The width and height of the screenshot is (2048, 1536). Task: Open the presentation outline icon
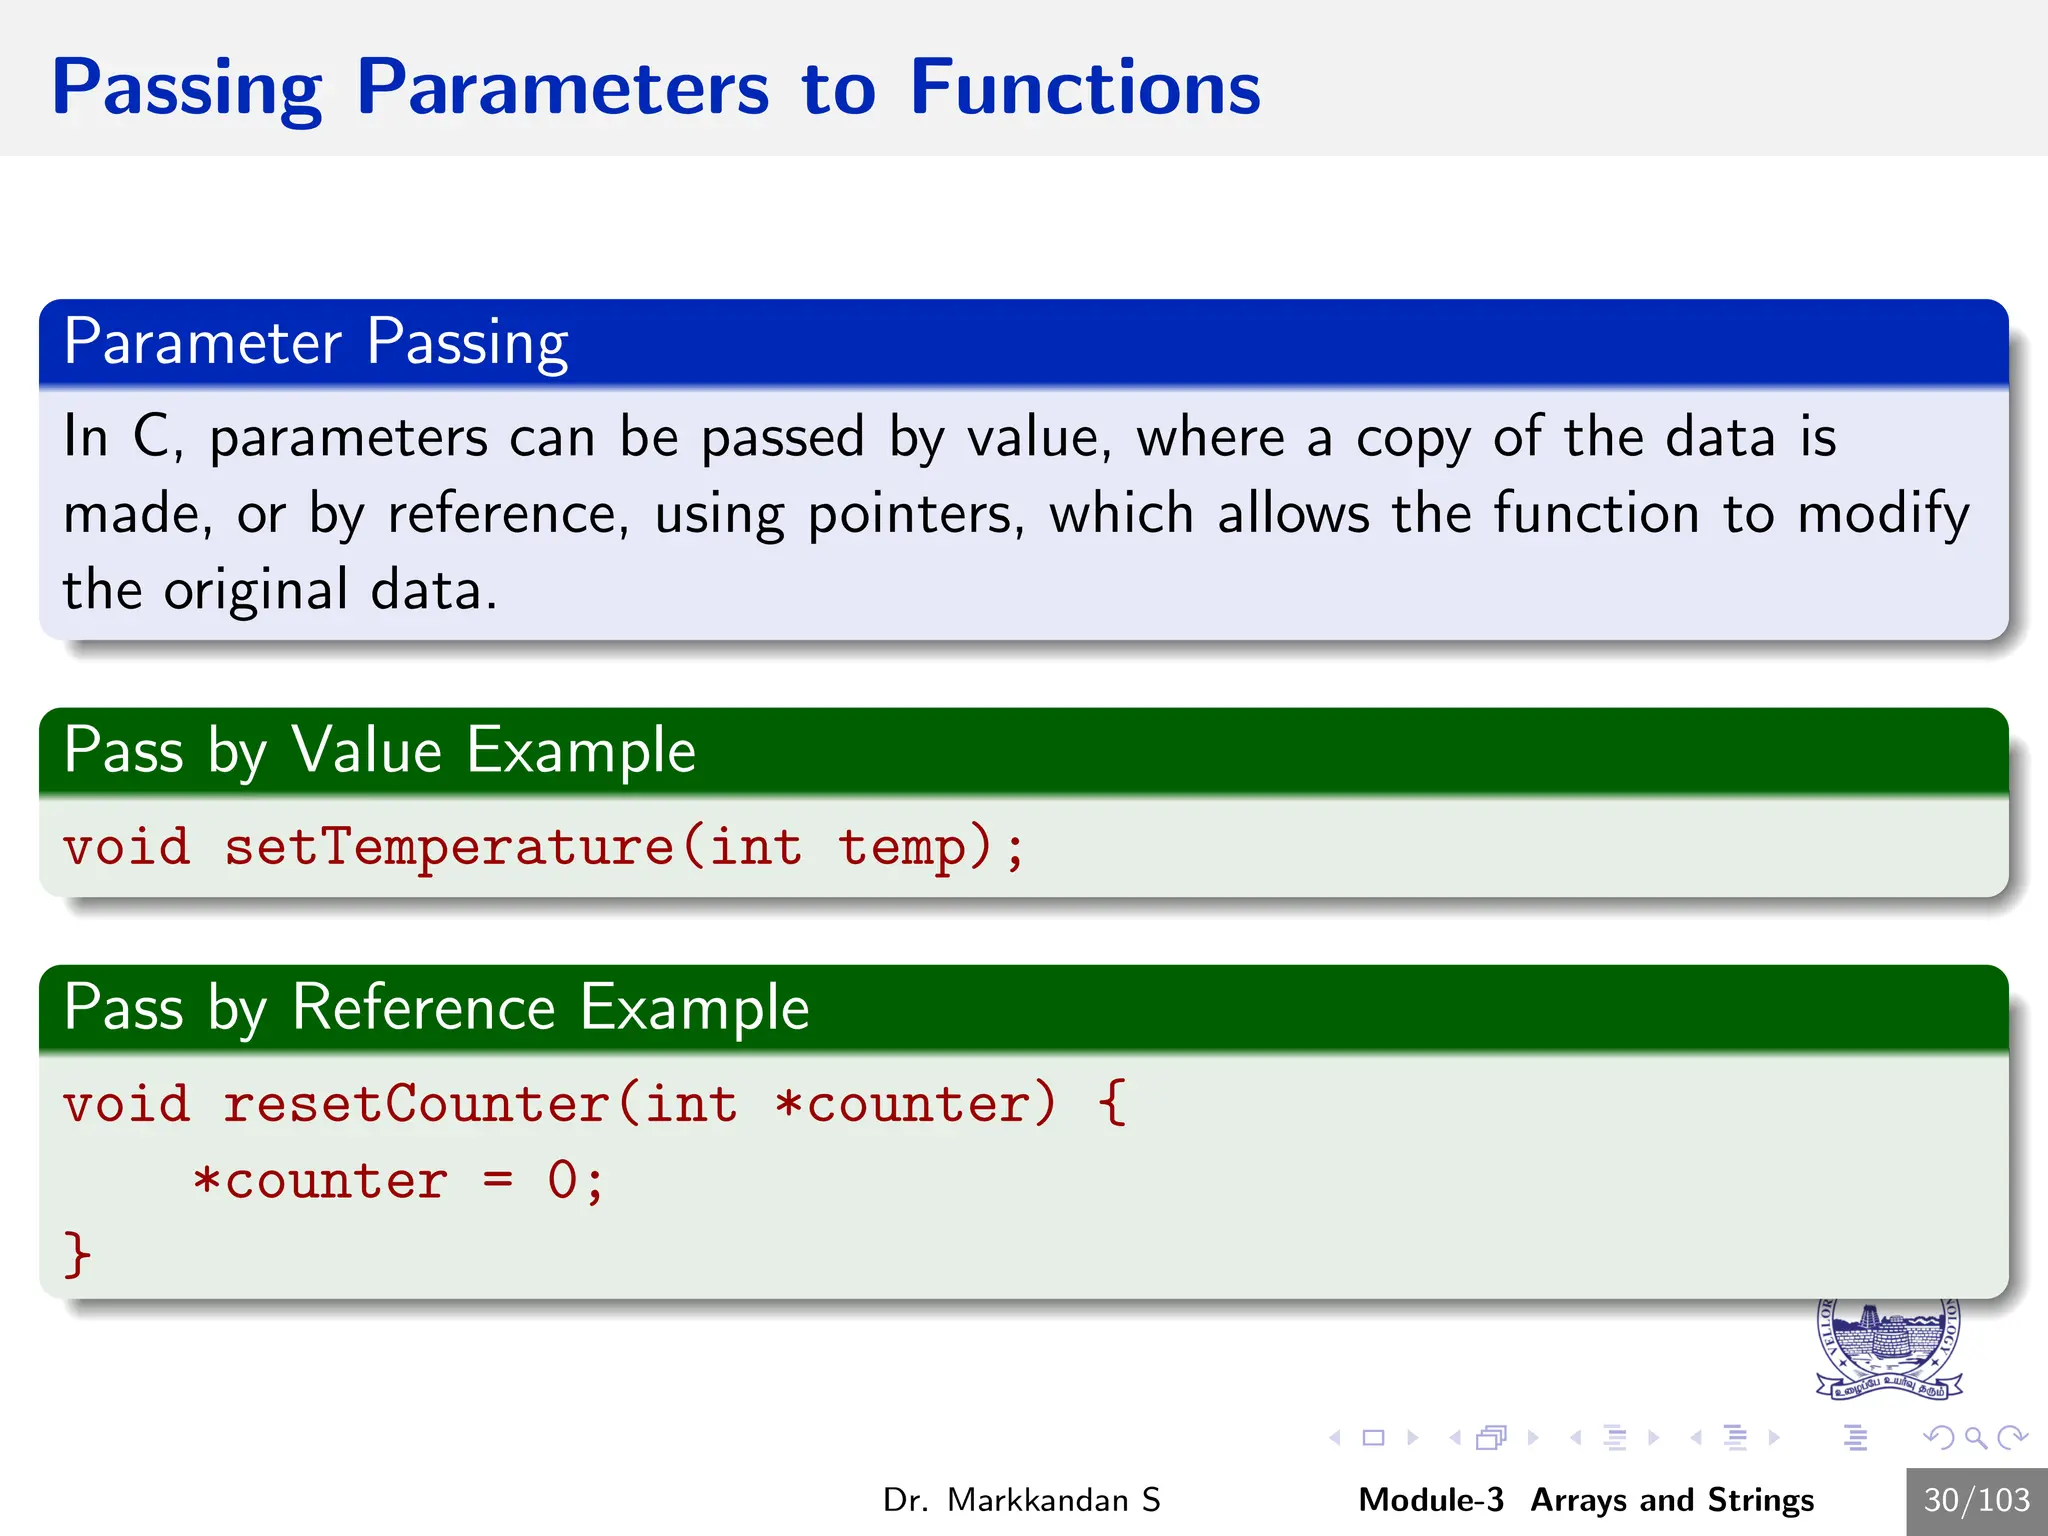tap(1856, 1437)
